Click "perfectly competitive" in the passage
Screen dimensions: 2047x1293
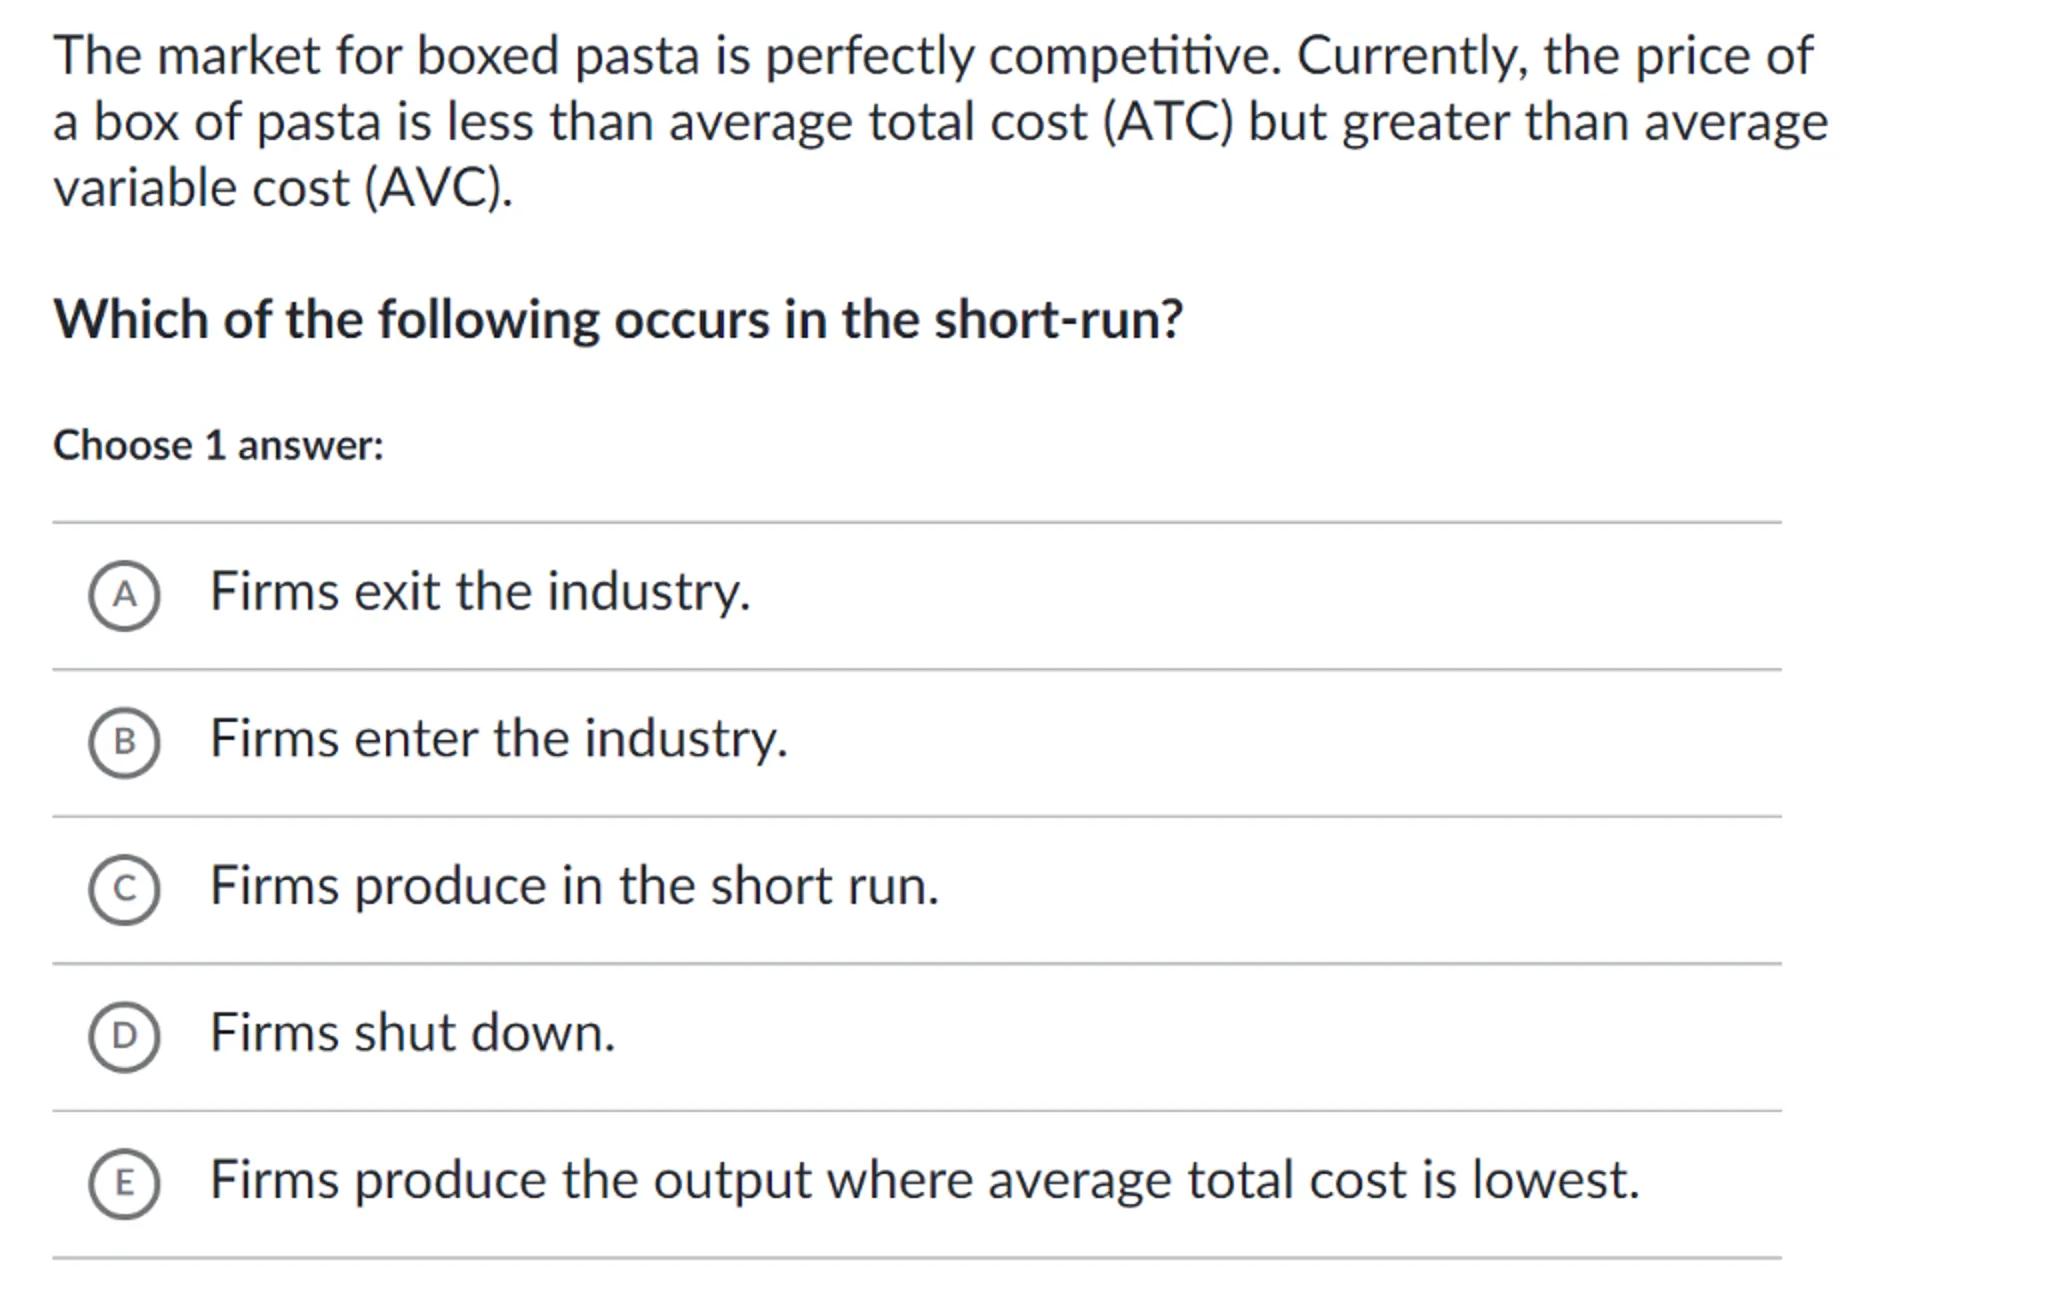(1022, 56)
